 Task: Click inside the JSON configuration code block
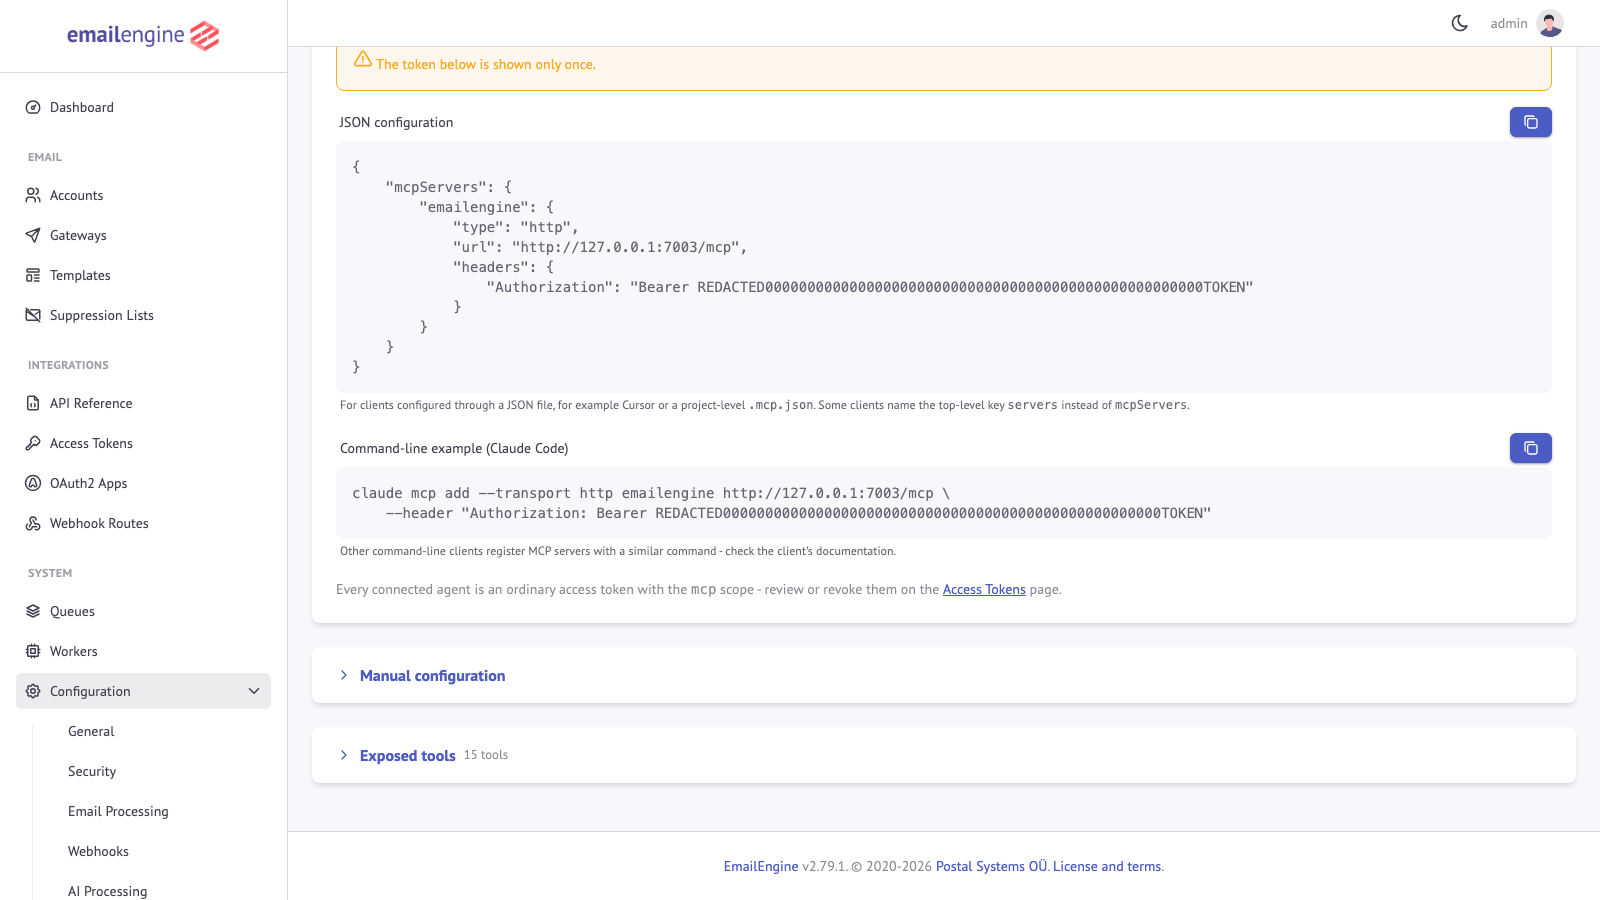pos(944,267)
